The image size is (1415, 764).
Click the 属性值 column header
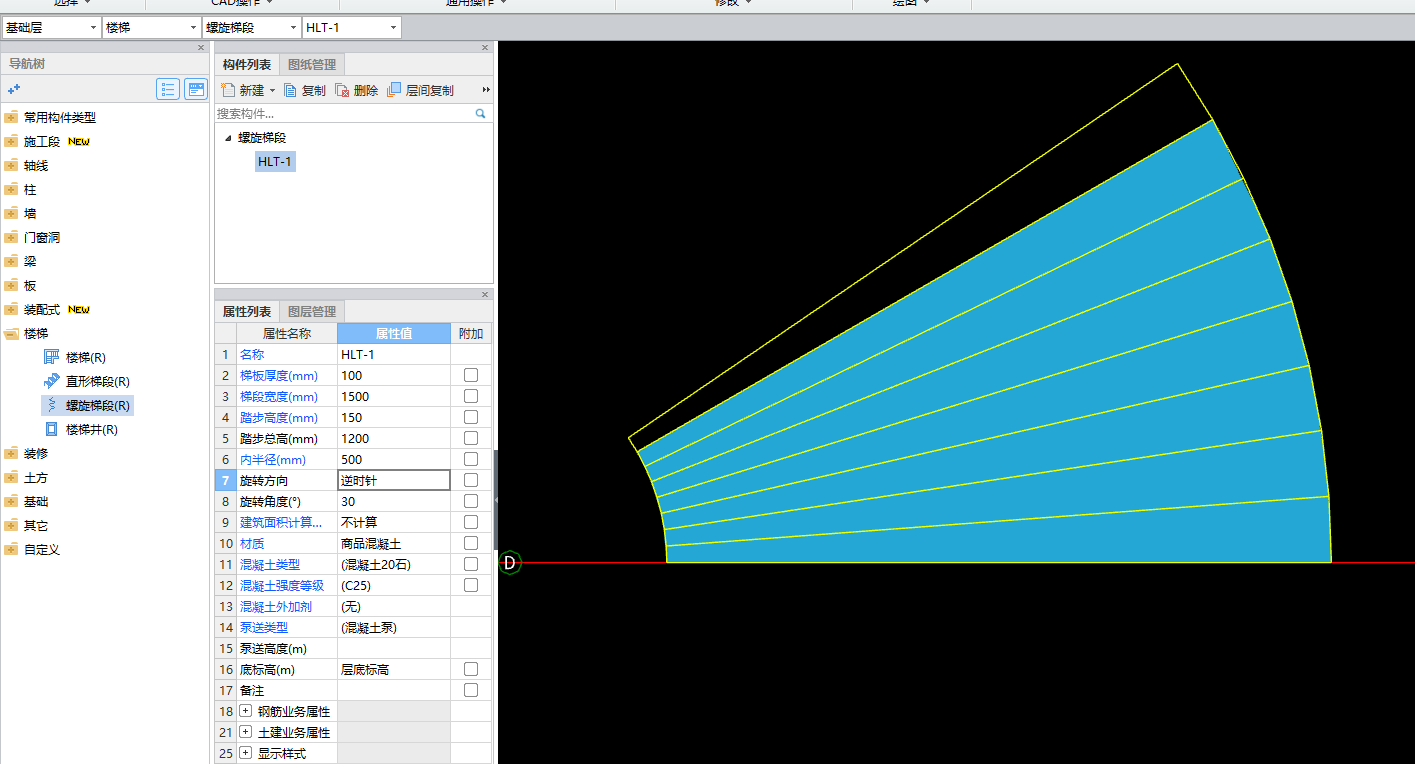[394, 333]
